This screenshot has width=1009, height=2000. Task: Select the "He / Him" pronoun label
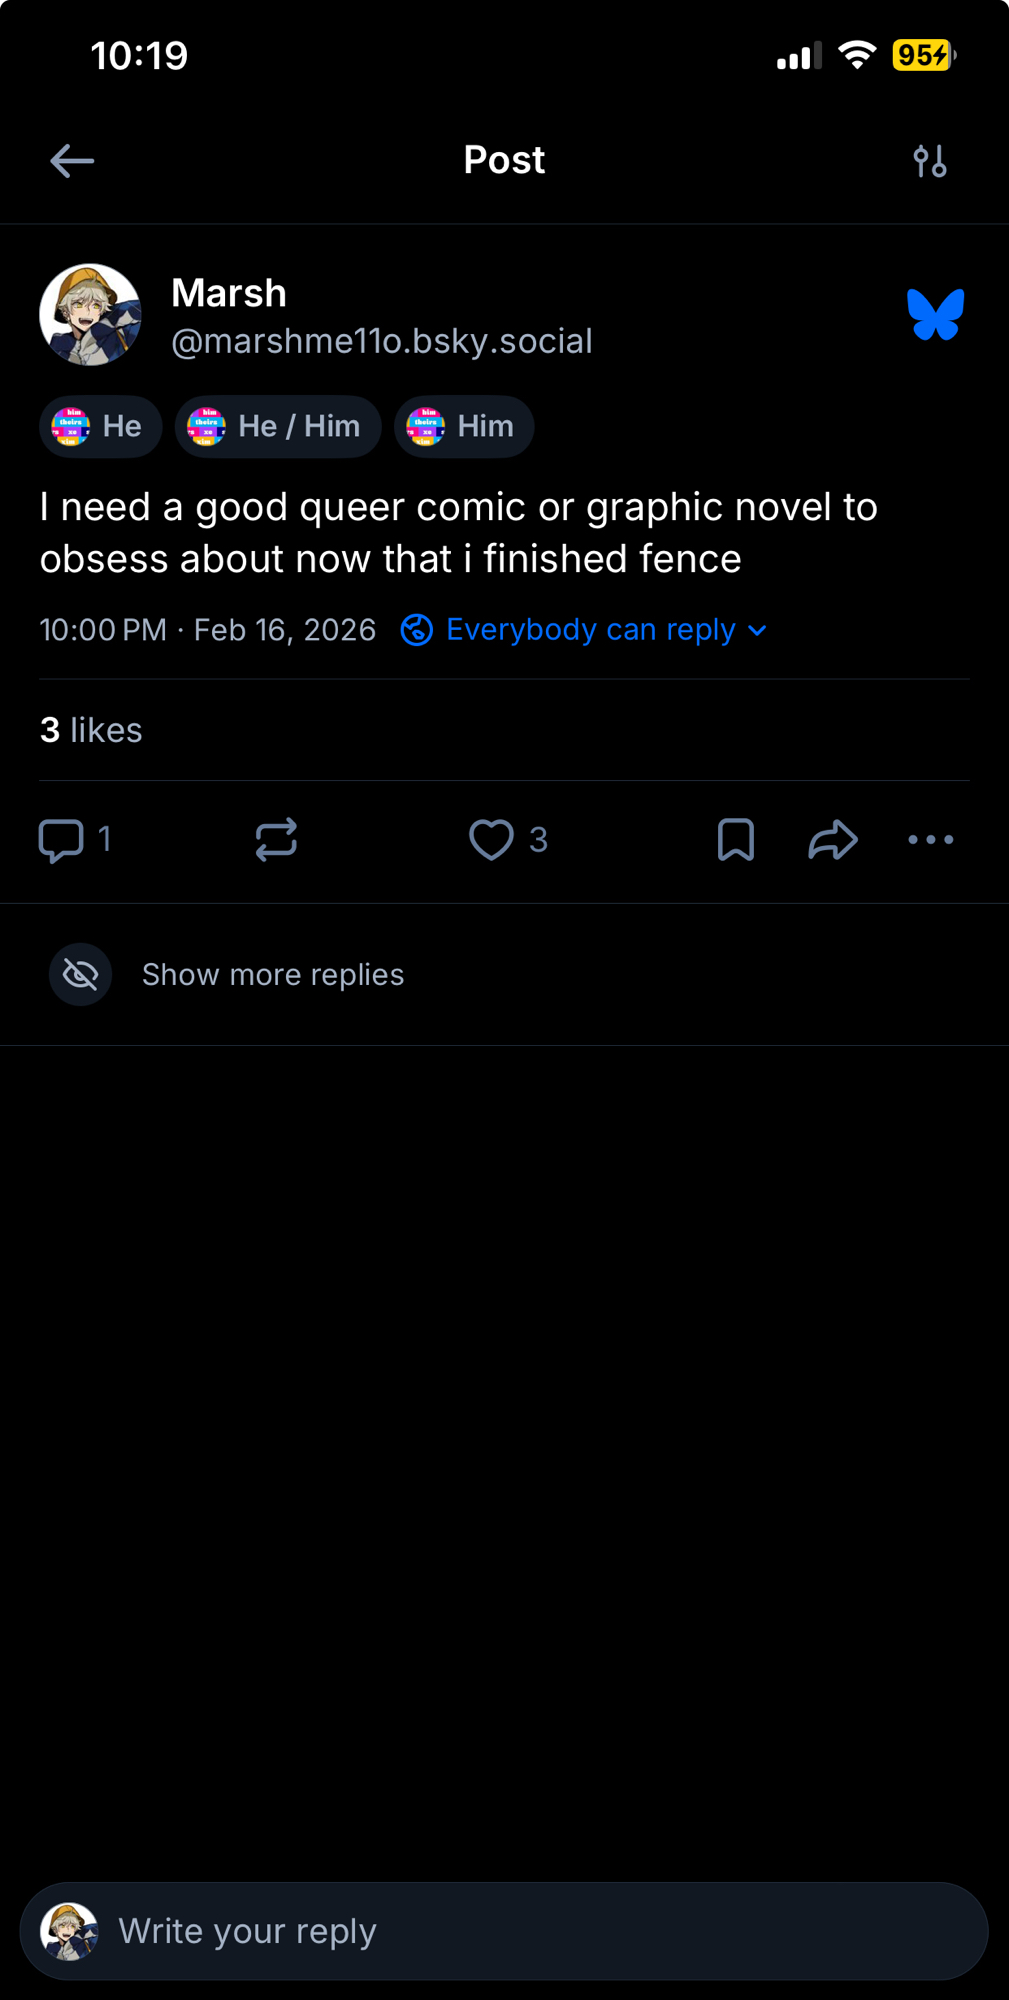click(278, 427)
